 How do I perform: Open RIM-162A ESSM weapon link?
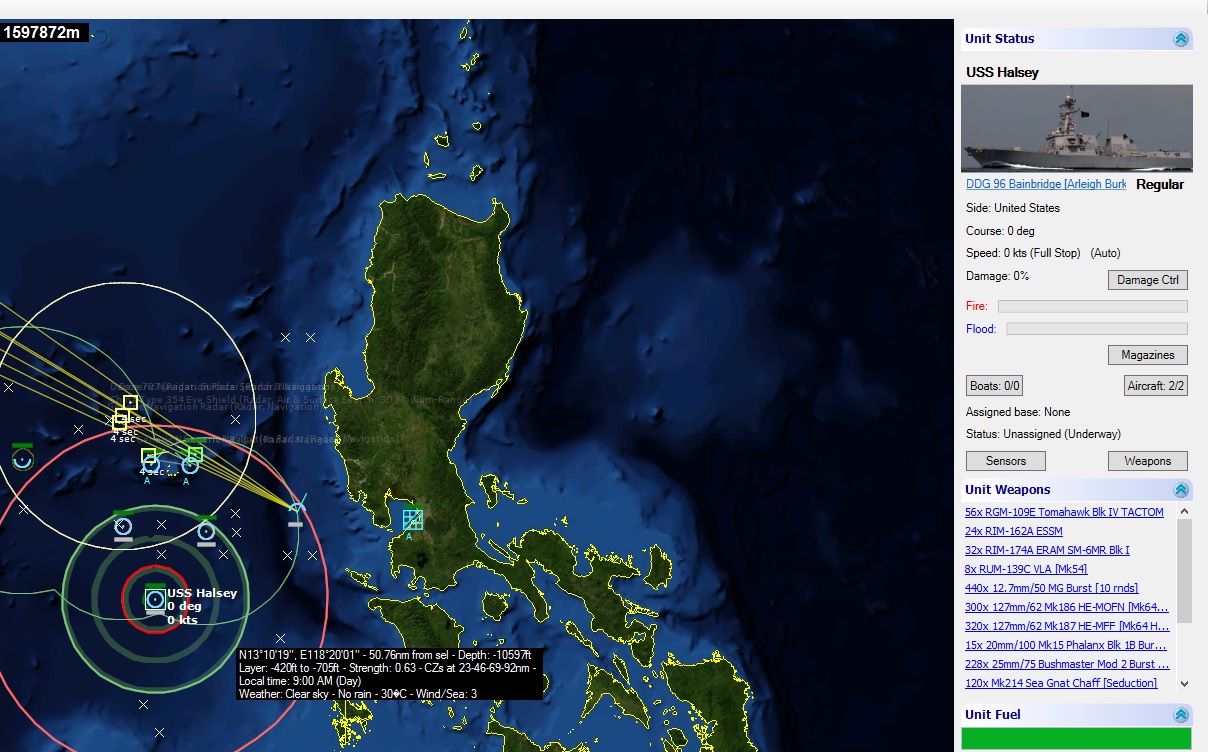click(x=1013, y=531)
